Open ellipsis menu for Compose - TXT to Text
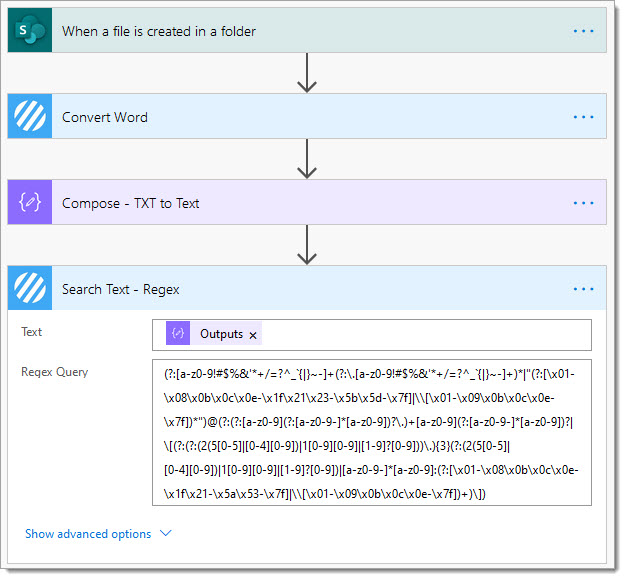Screen dimensions: 625x579 coord(583,203)
